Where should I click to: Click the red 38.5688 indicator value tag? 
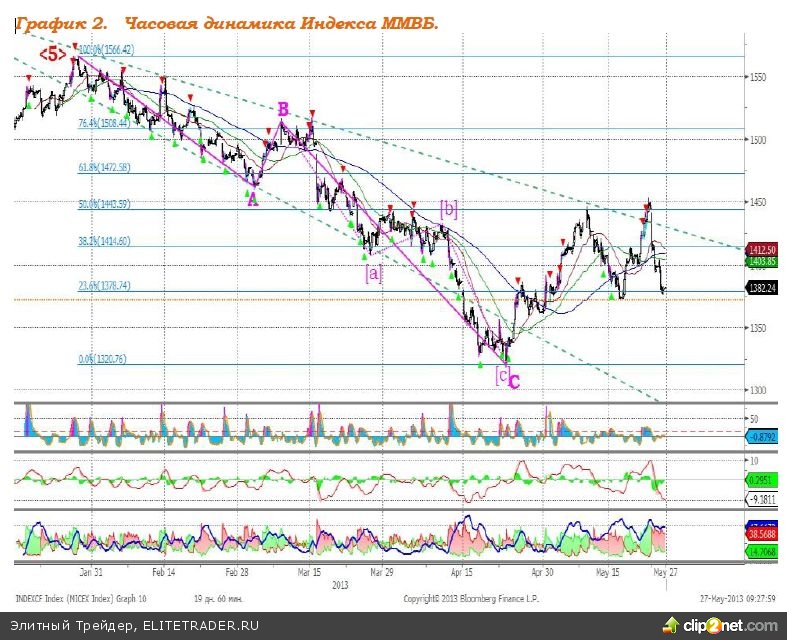765,536
